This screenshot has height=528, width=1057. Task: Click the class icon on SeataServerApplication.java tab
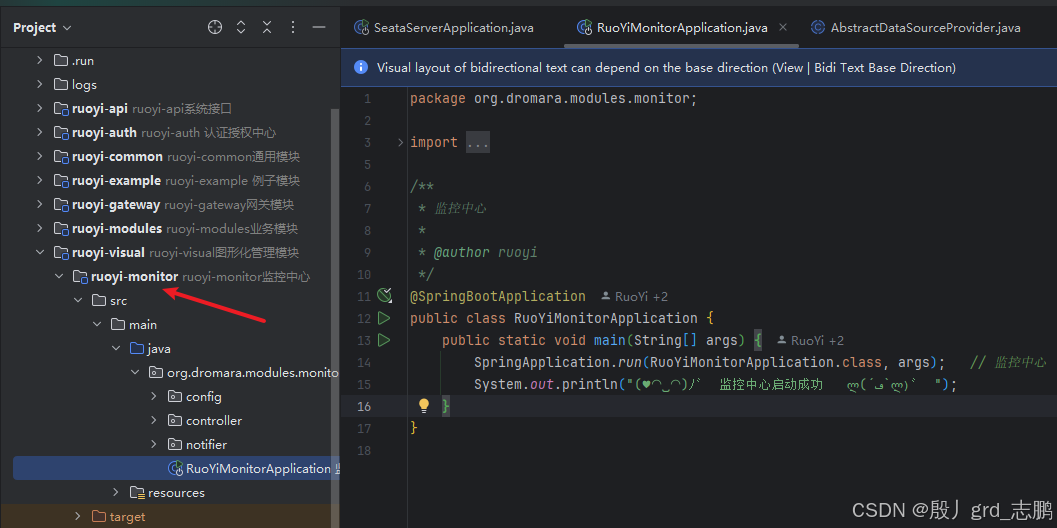[363, 28]
